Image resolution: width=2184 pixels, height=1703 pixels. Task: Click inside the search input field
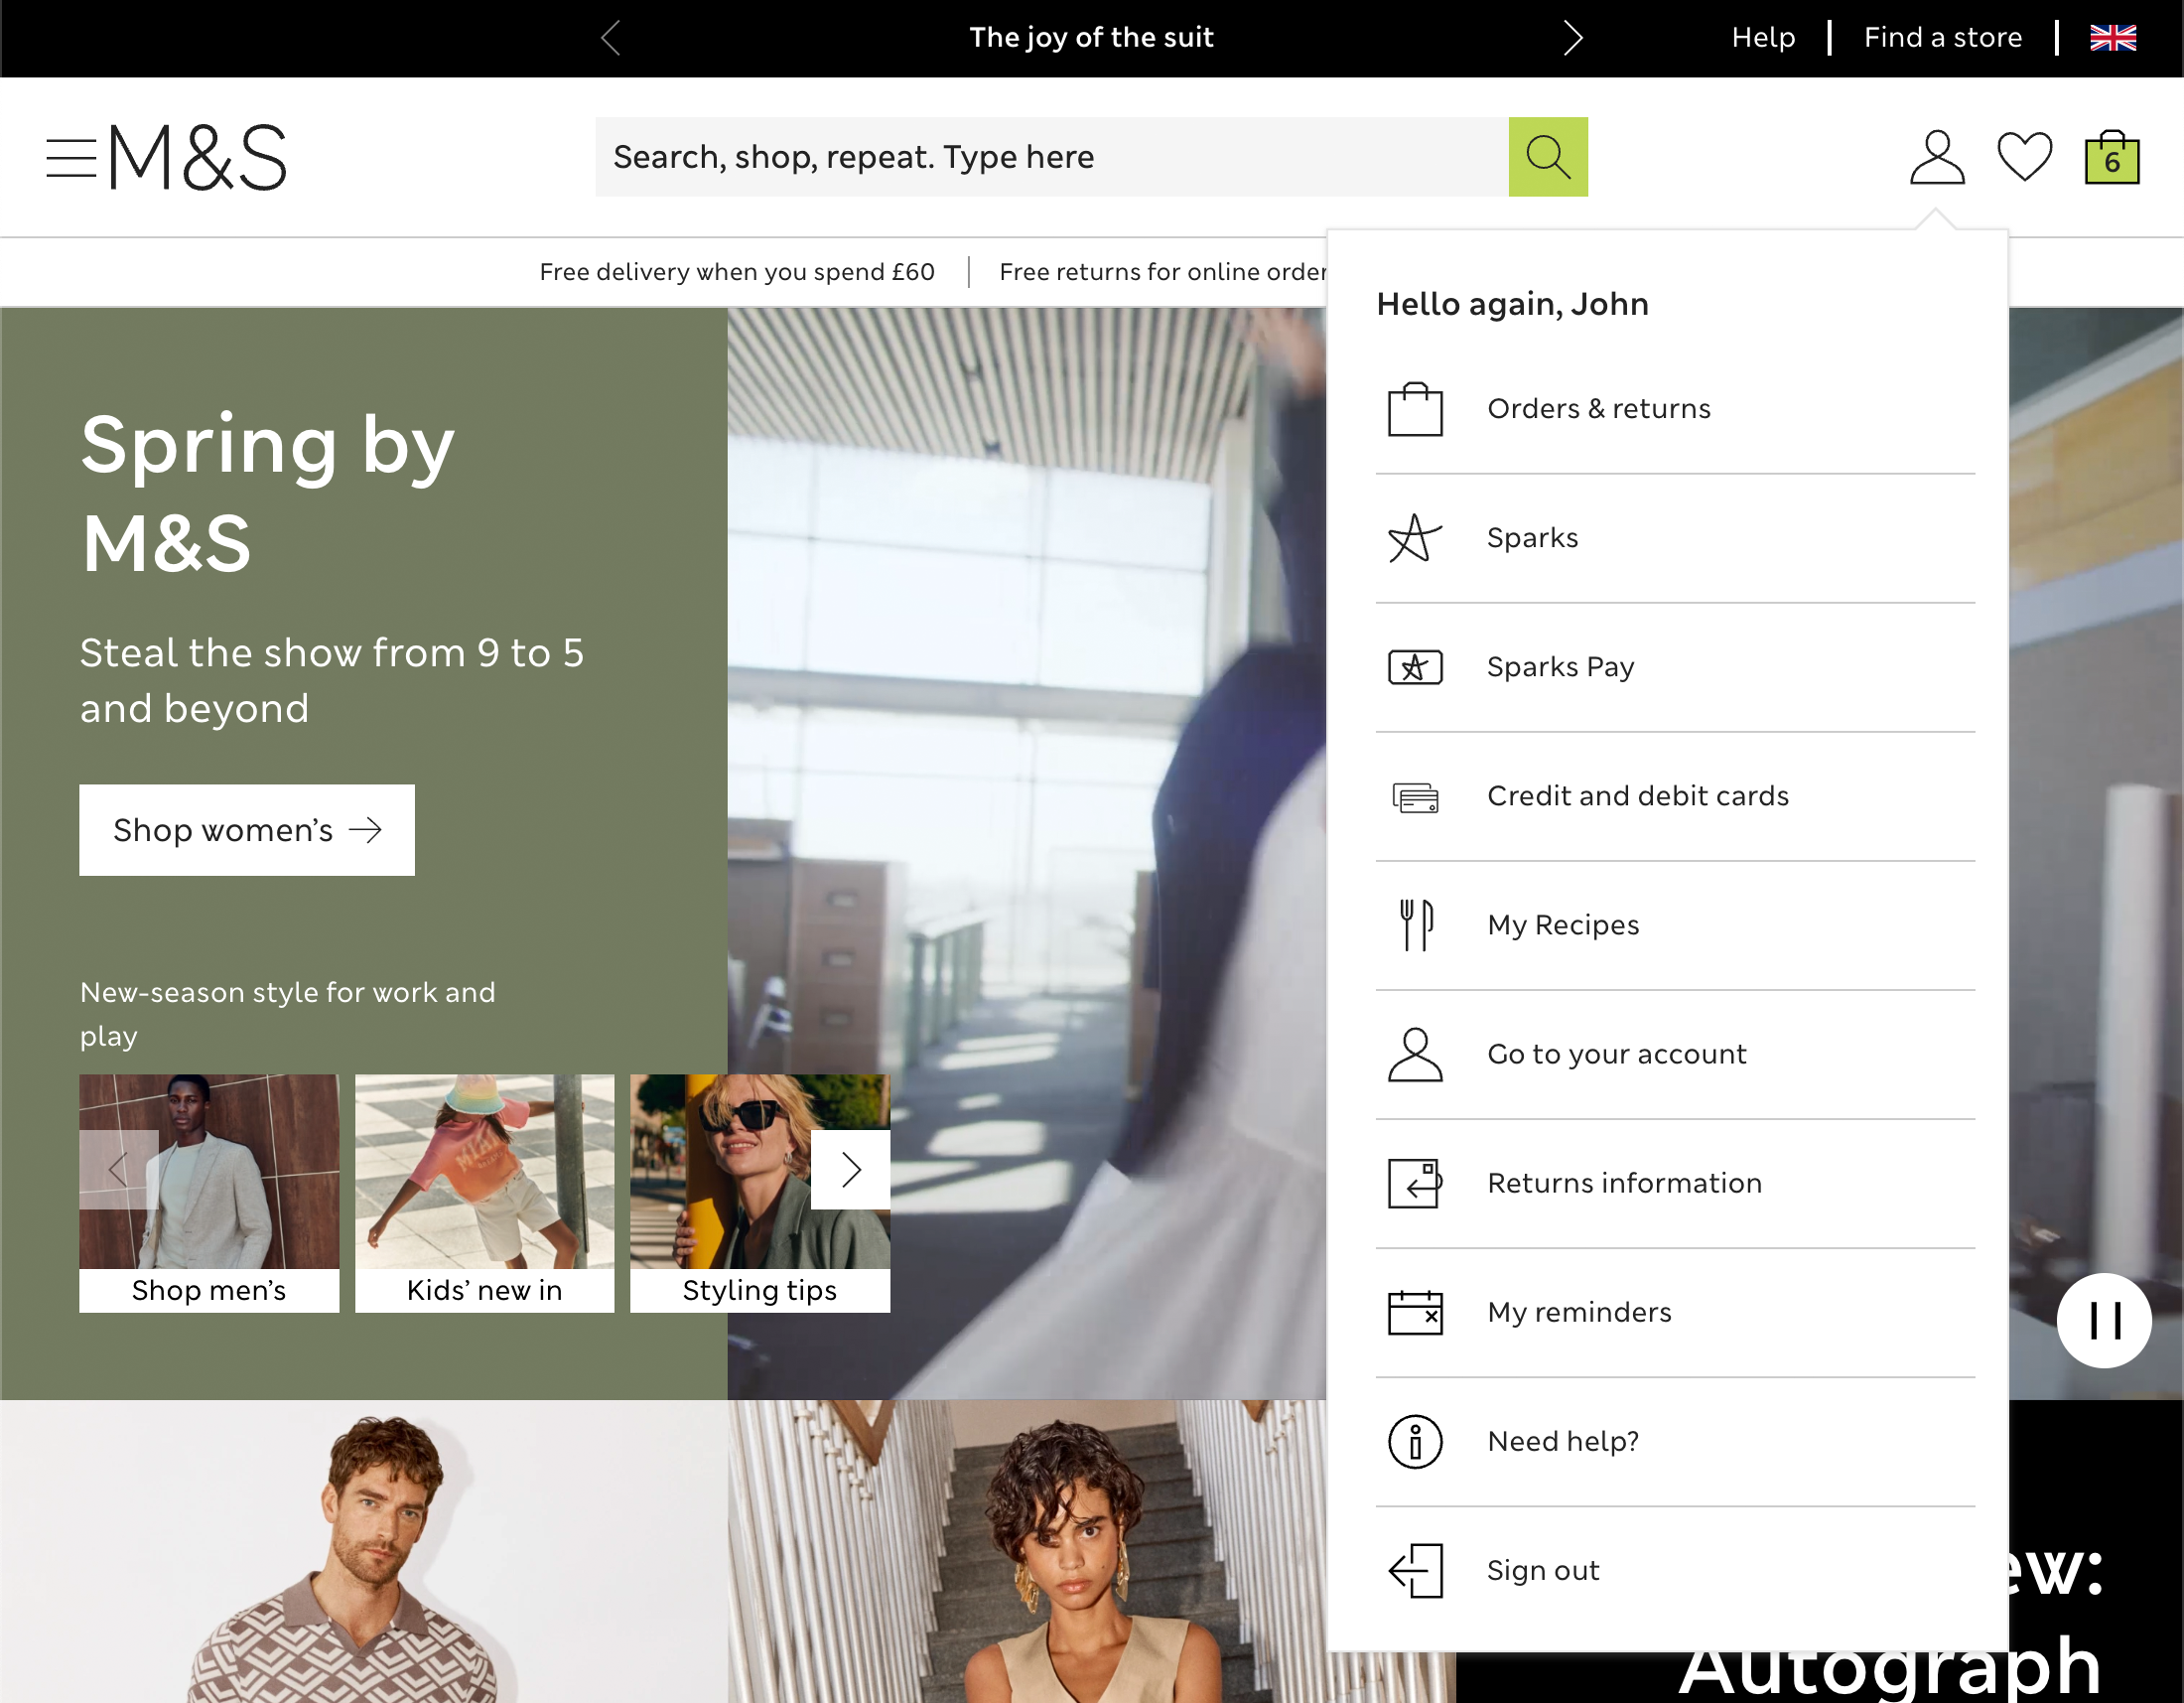(1000, 157)
